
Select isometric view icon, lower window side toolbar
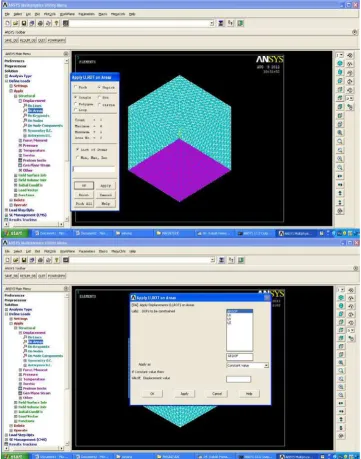tap(341, 297)
